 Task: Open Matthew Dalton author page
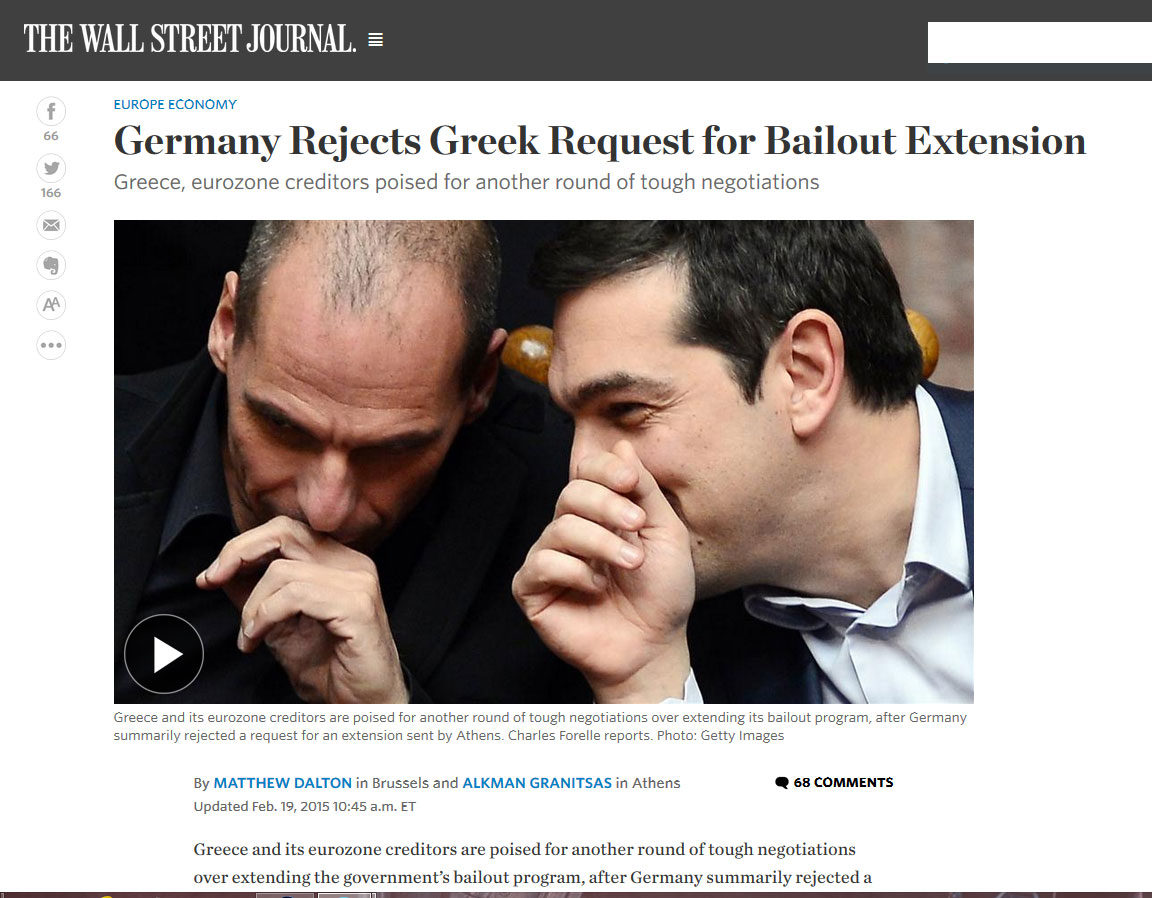coord(282,783)
